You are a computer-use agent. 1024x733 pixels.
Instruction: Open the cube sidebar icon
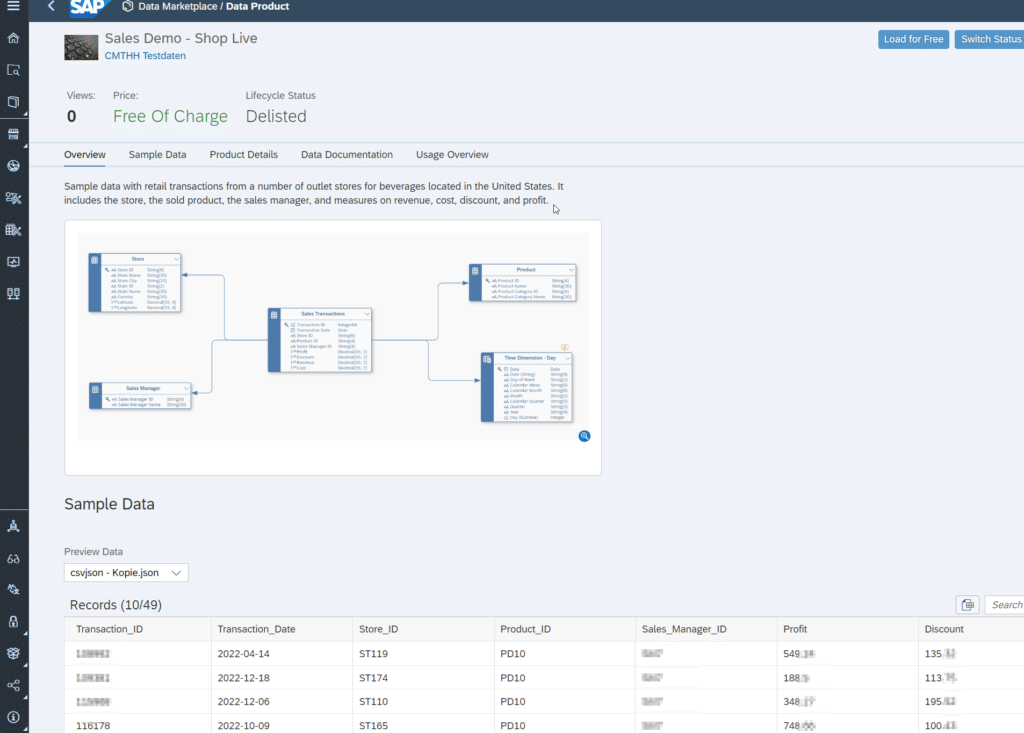point(13,653)
